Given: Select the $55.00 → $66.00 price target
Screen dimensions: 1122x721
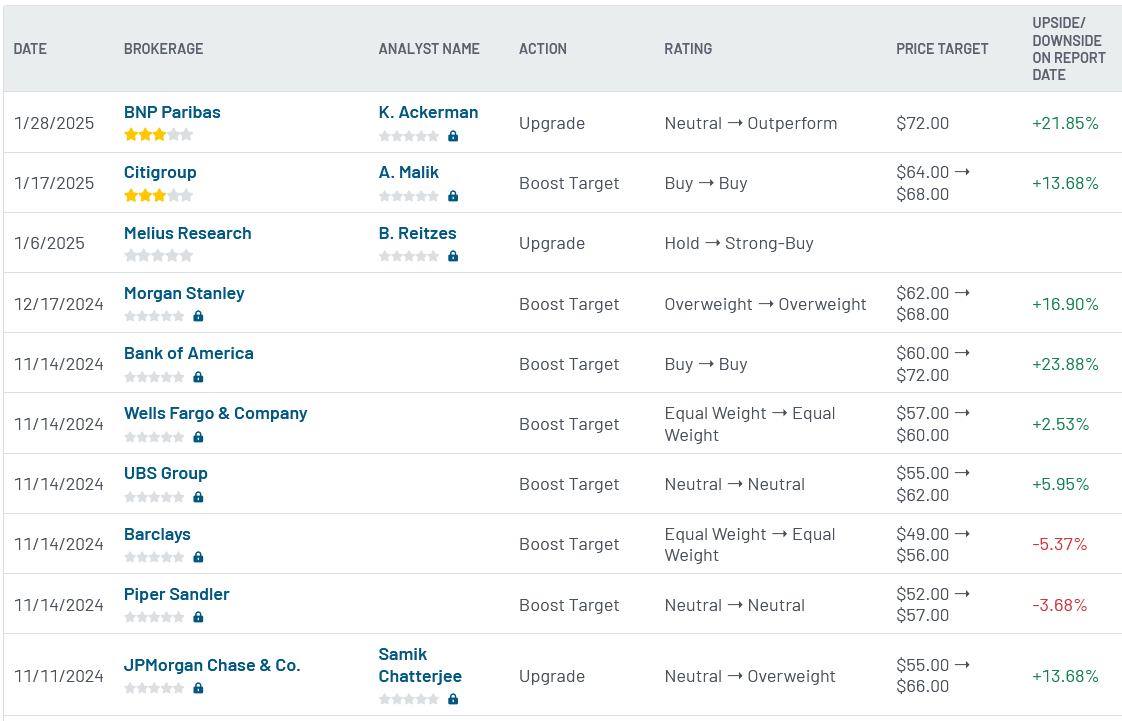Looking at the screenshot, I should point(933,676).
